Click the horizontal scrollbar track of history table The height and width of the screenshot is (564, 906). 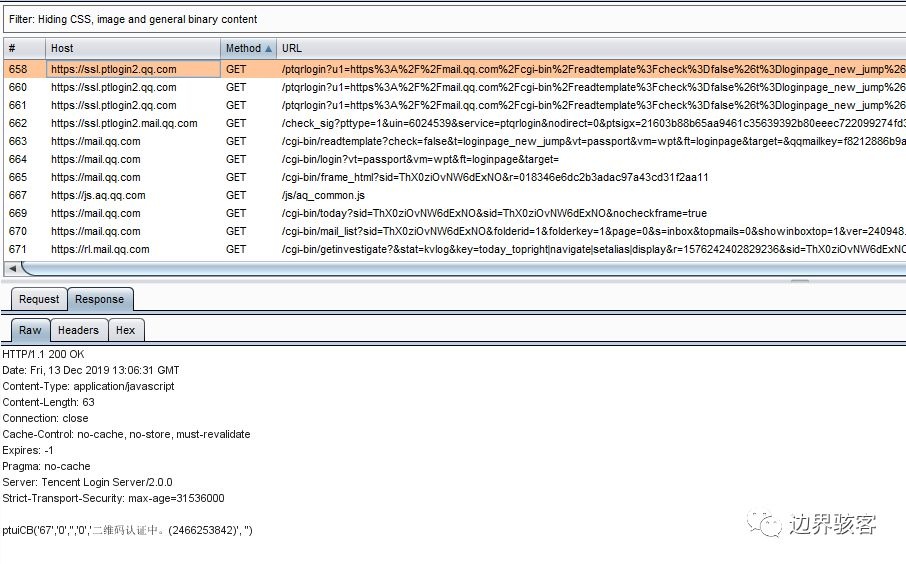(x=462, y=269)
